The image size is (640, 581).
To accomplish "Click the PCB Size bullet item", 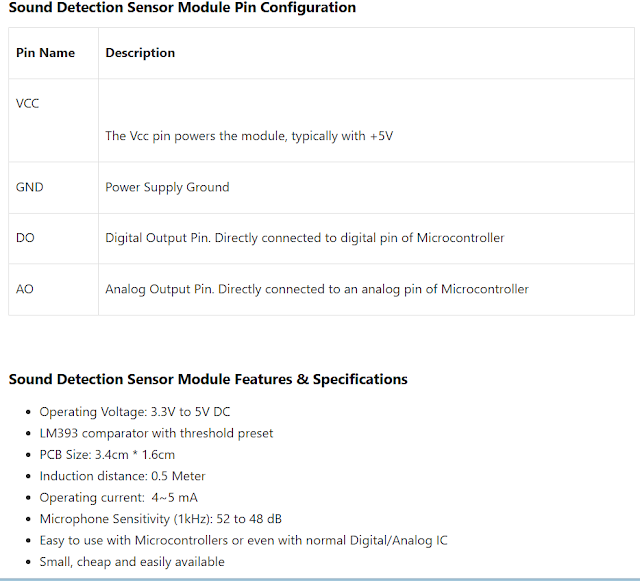I will click(x=107, y=454).
